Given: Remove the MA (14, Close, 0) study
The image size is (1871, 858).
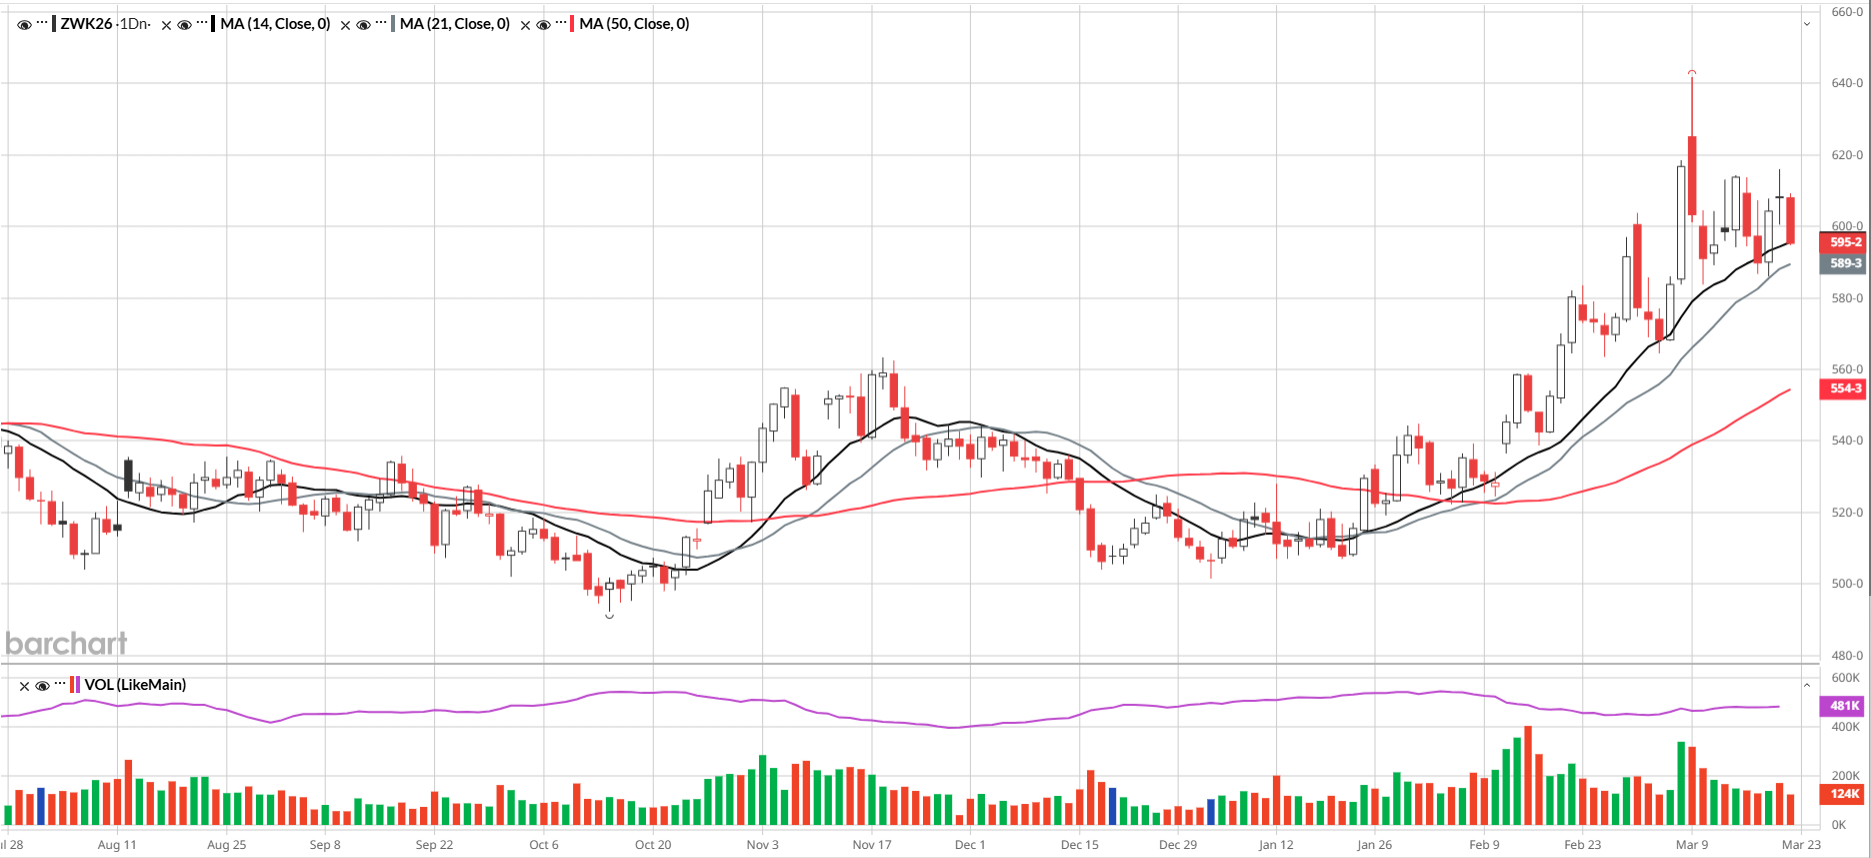Looking at the screenshot, I should tap(166, 25).
